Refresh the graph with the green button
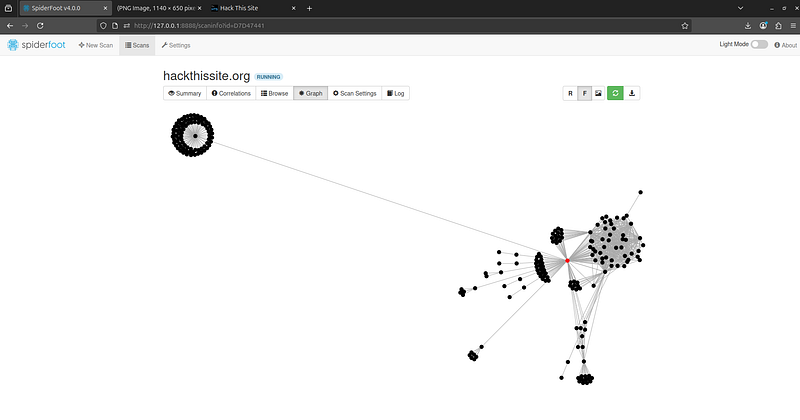The width and height of the screenshot is (800, 420). click(615, 93)
